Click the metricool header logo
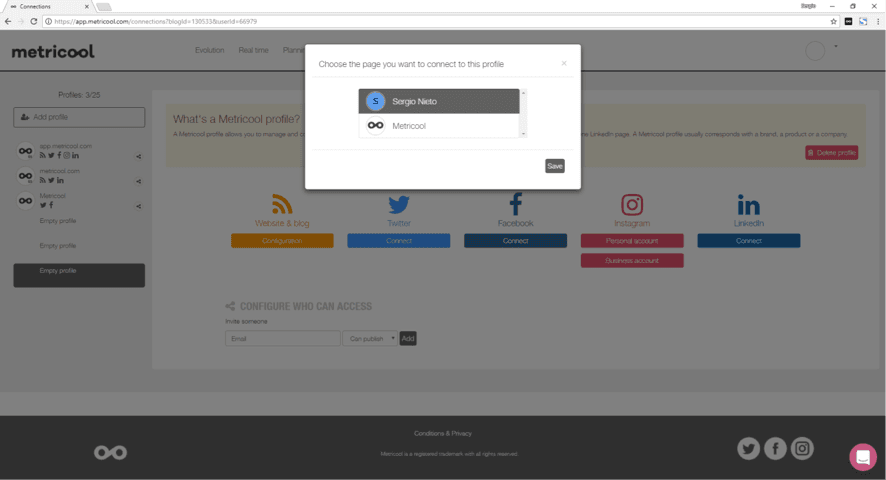This screenshot has height=480, width=886. [x=53, y=51]
